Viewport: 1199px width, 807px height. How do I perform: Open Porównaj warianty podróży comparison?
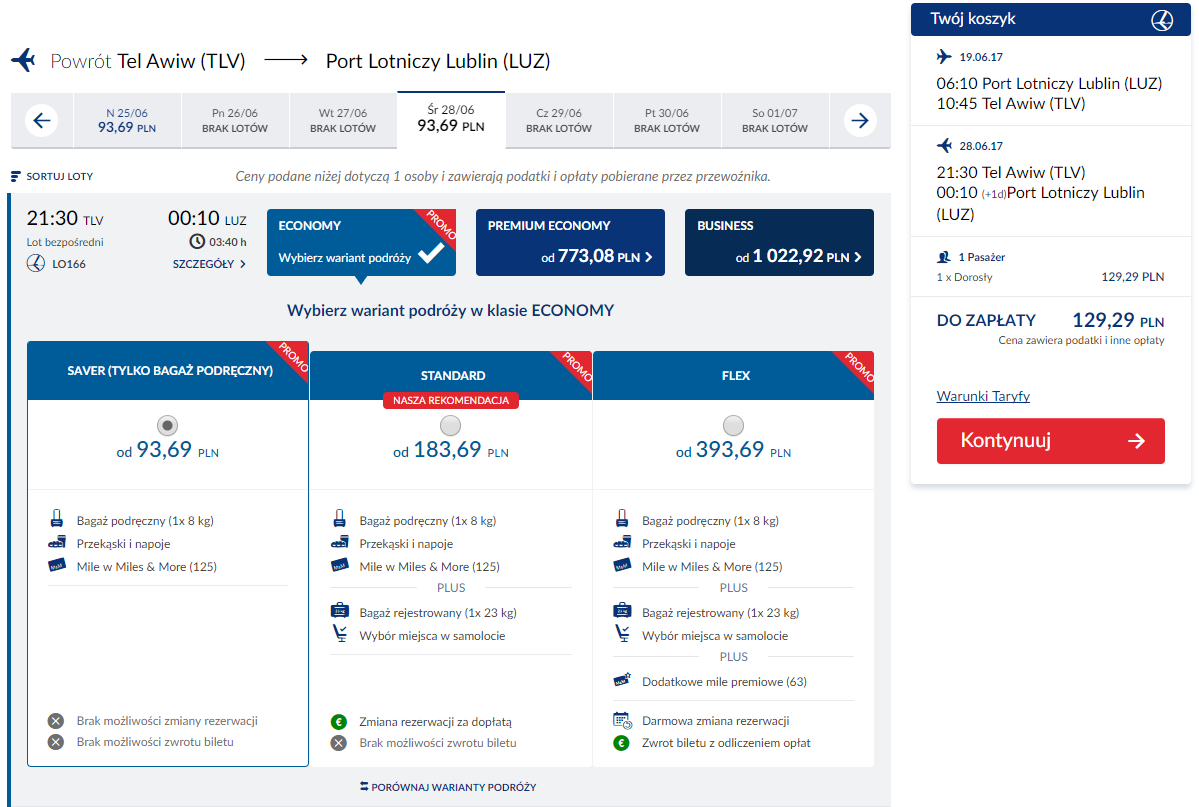pos(448,786)
